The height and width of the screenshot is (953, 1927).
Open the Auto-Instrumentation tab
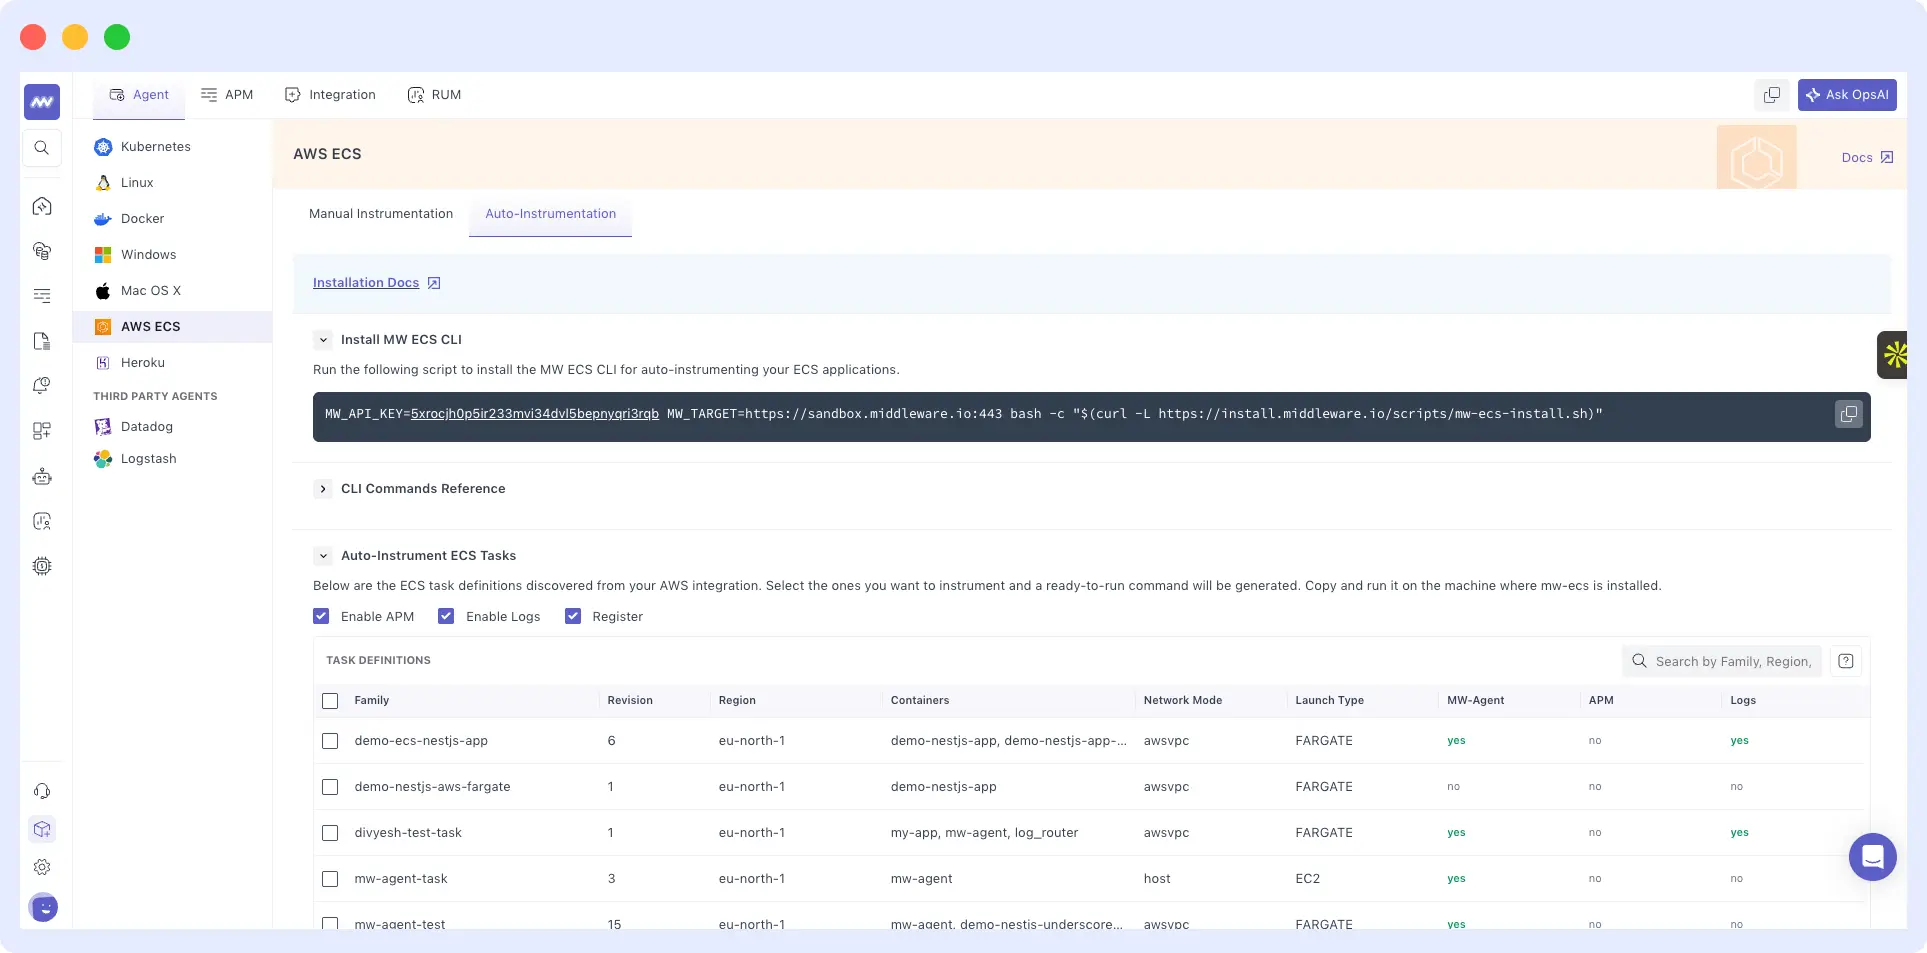[550, 214]
